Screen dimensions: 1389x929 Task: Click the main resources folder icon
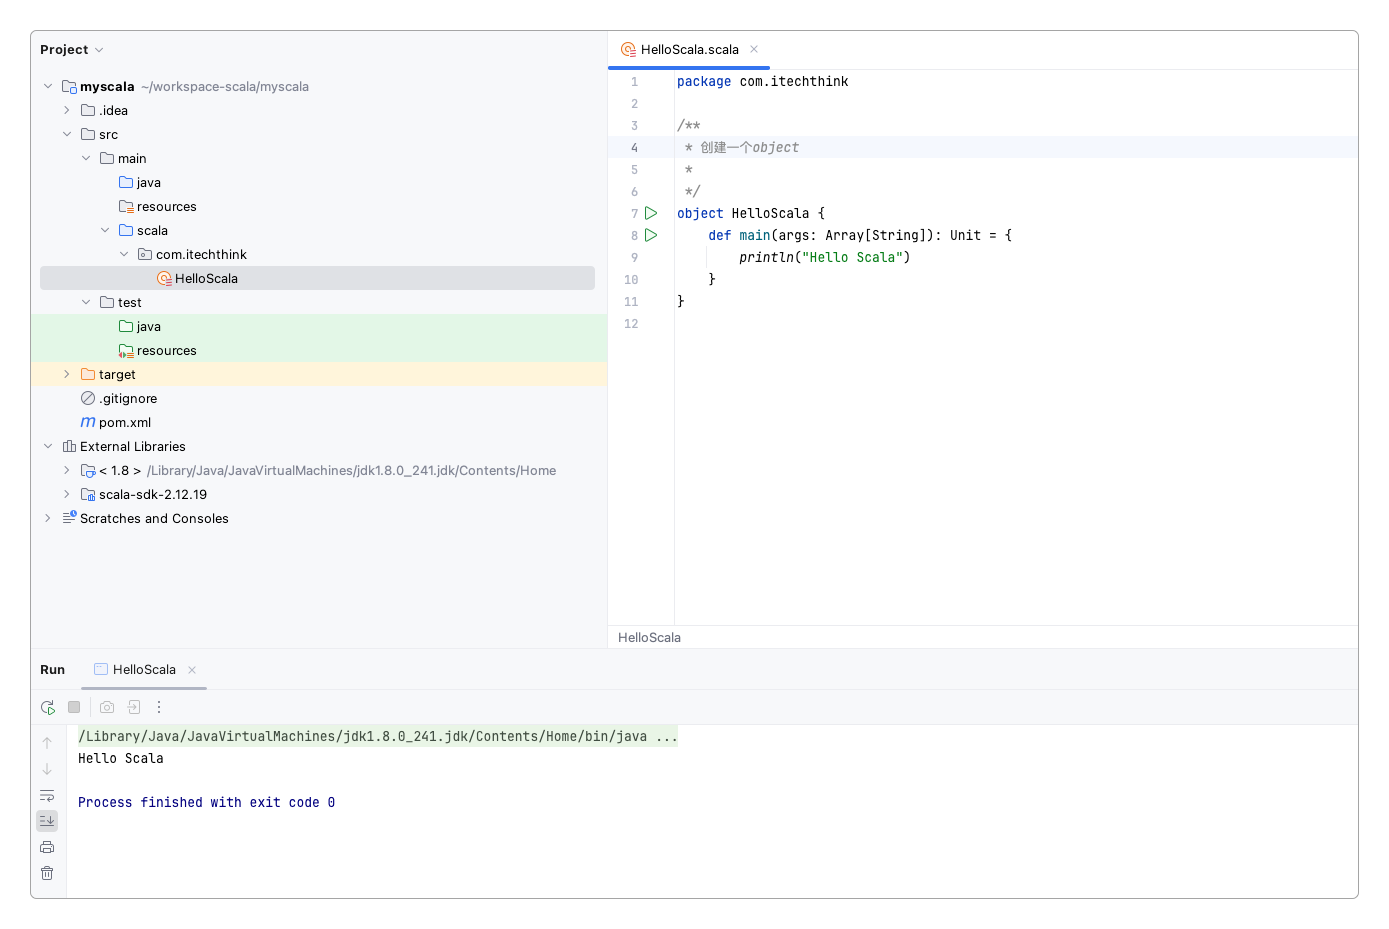click(126, 206)
